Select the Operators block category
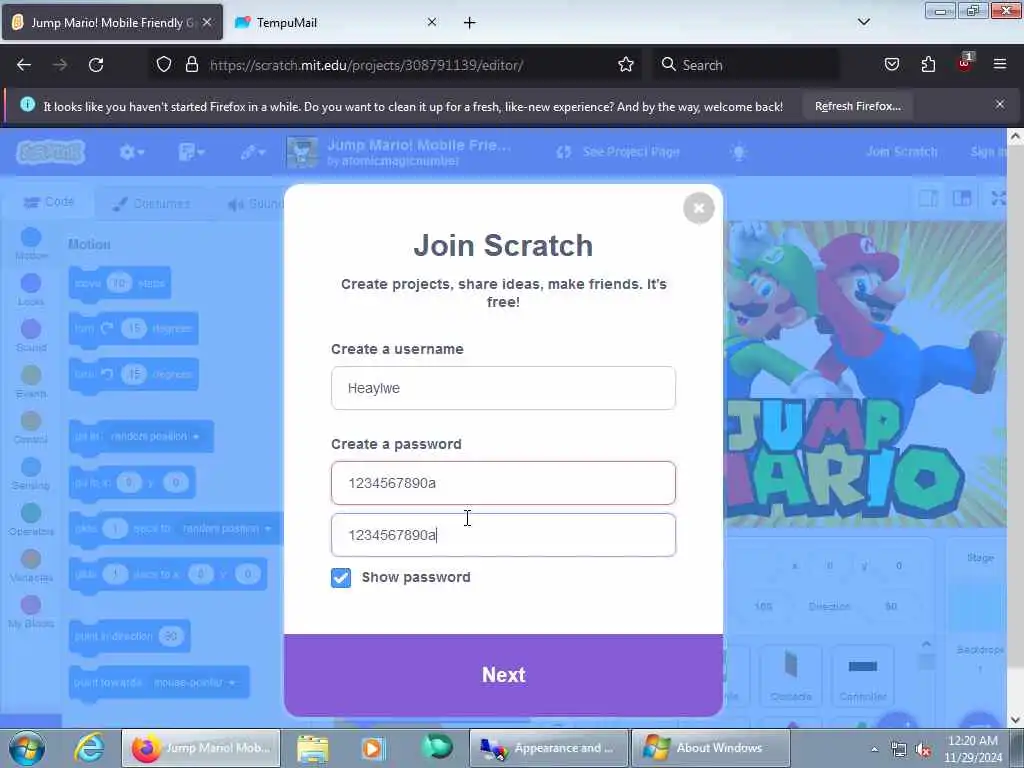The width and height of the screenshot is (1024, 768). pyautogui.click(x=31, y=520)
